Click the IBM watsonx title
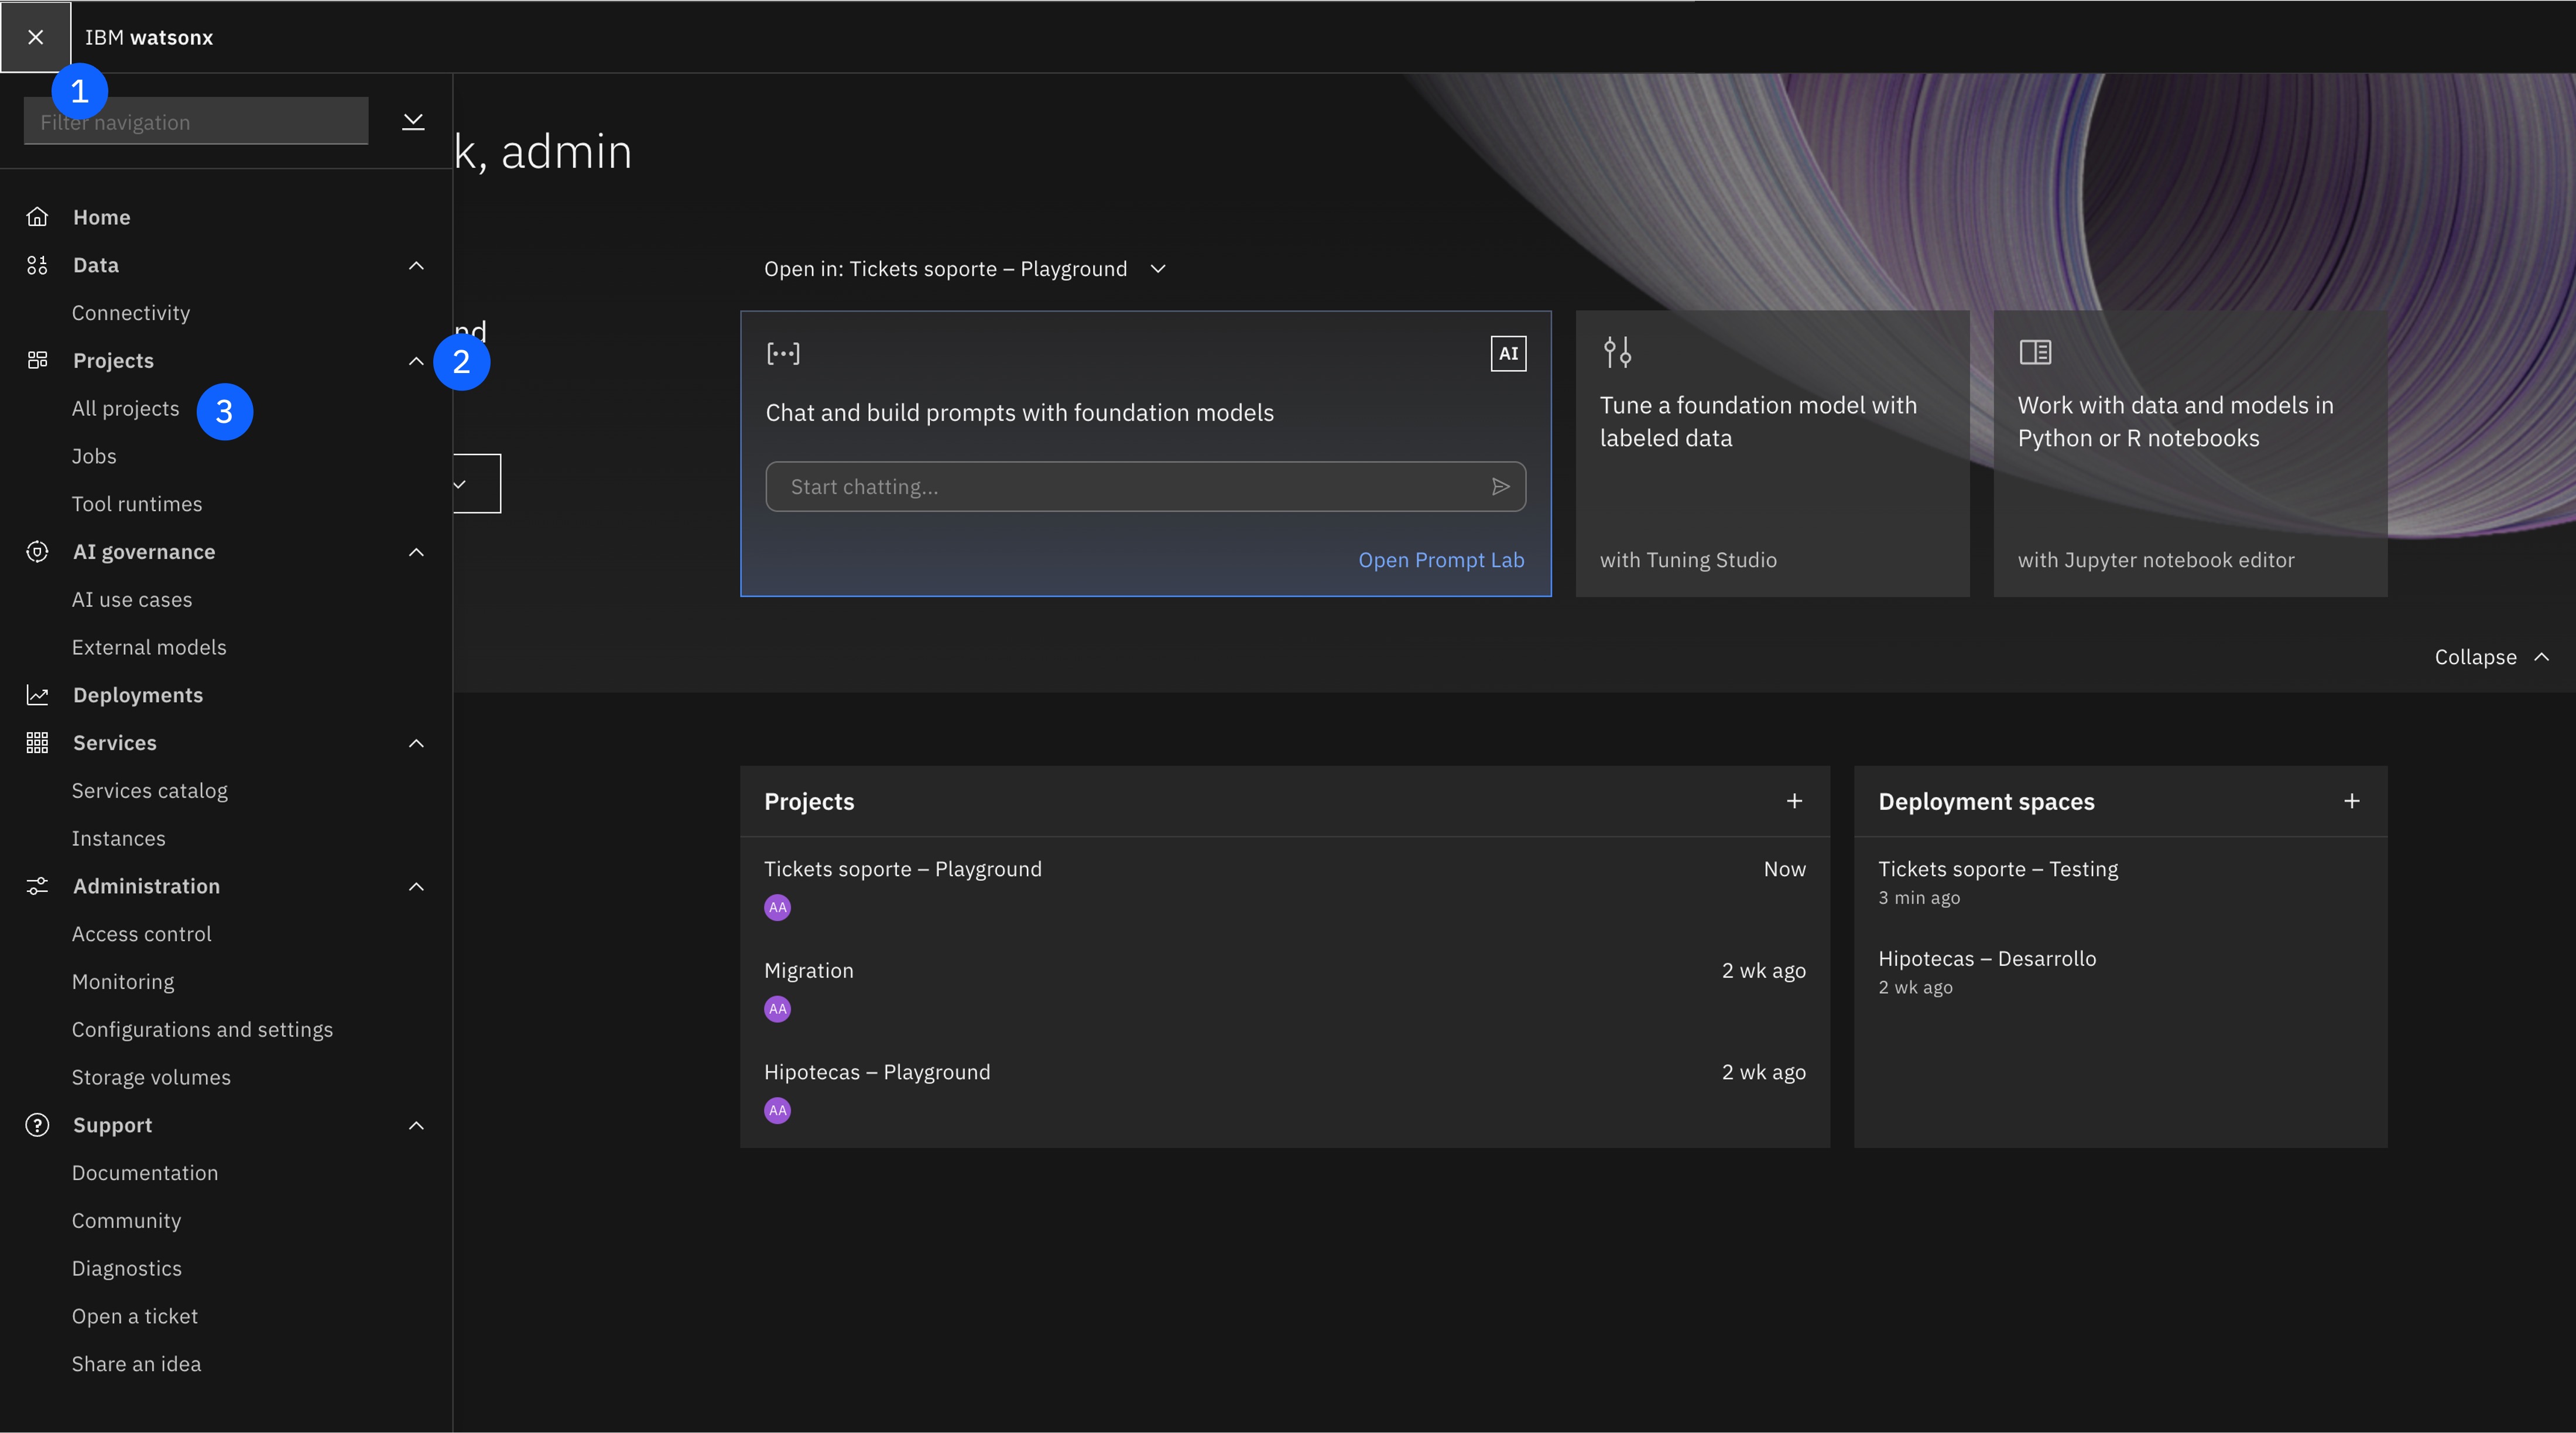The image size is (2576, 1433). click(x=149, y=37)
